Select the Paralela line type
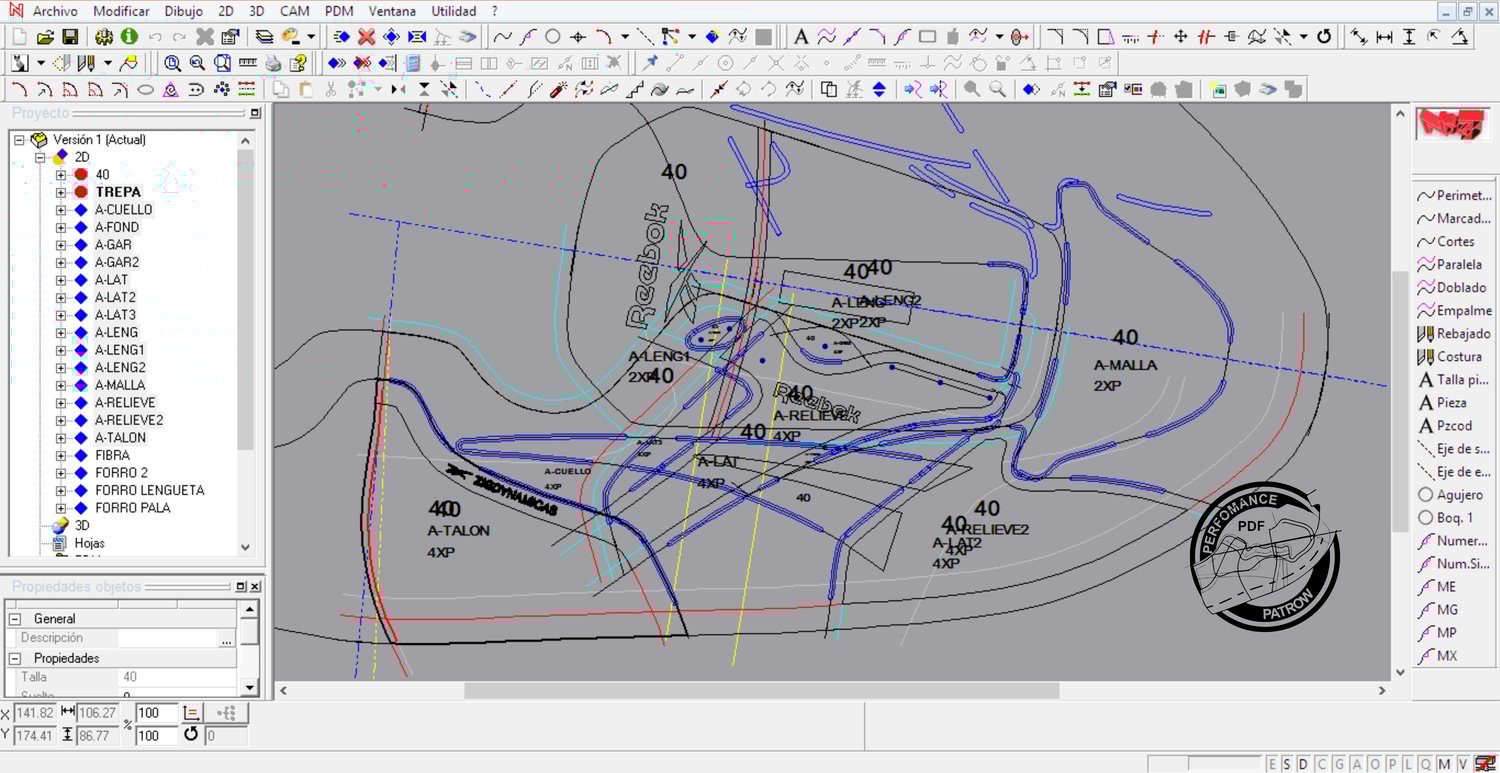This screenshot has width=1500, height=773. (x=1452, y=265)
